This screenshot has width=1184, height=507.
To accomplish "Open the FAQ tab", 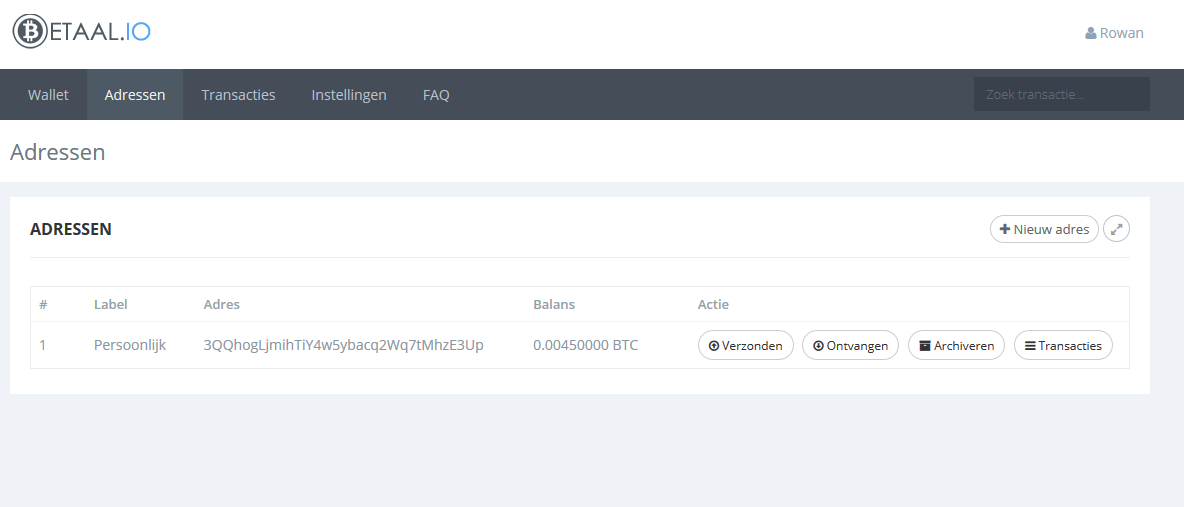I will pyautogui.click(x=436, y=95).
